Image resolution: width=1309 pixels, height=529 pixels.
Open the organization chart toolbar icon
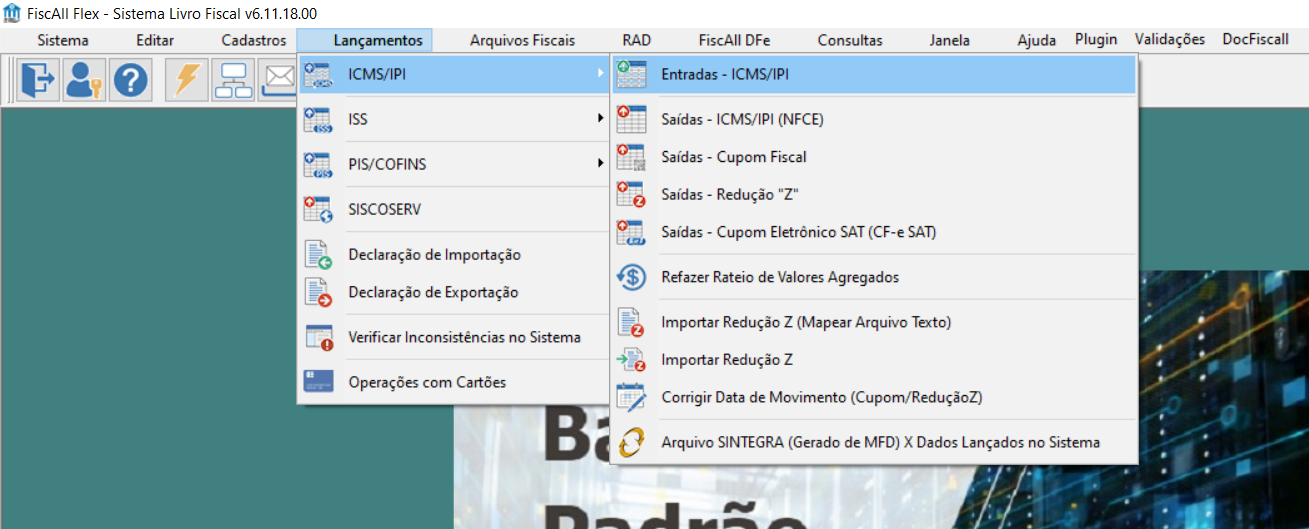coord(235,80)
